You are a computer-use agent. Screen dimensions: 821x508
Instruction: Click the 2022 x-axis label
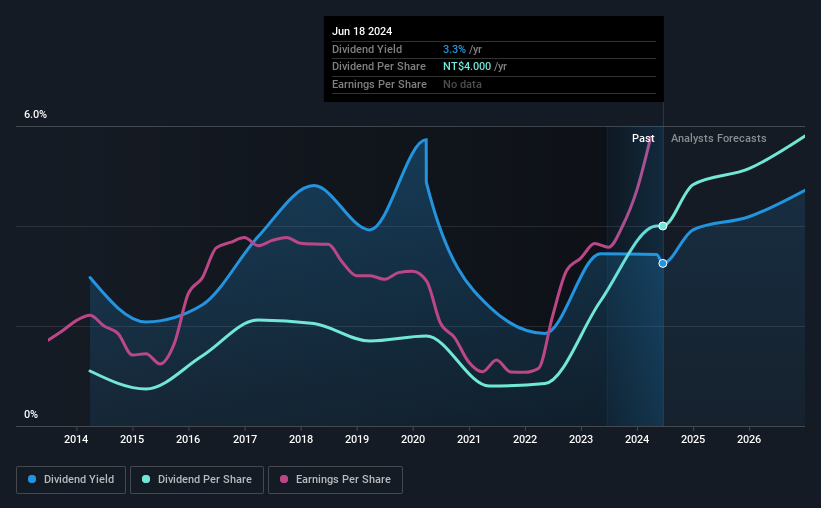pyautogui.click(x=525, y=439)
